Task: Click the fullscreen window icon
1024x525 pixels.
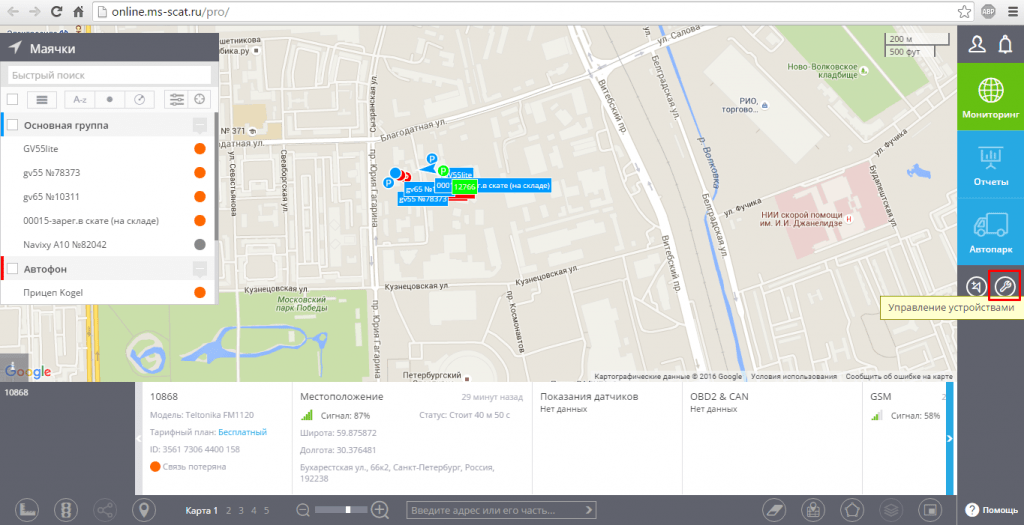Action: 931,510
